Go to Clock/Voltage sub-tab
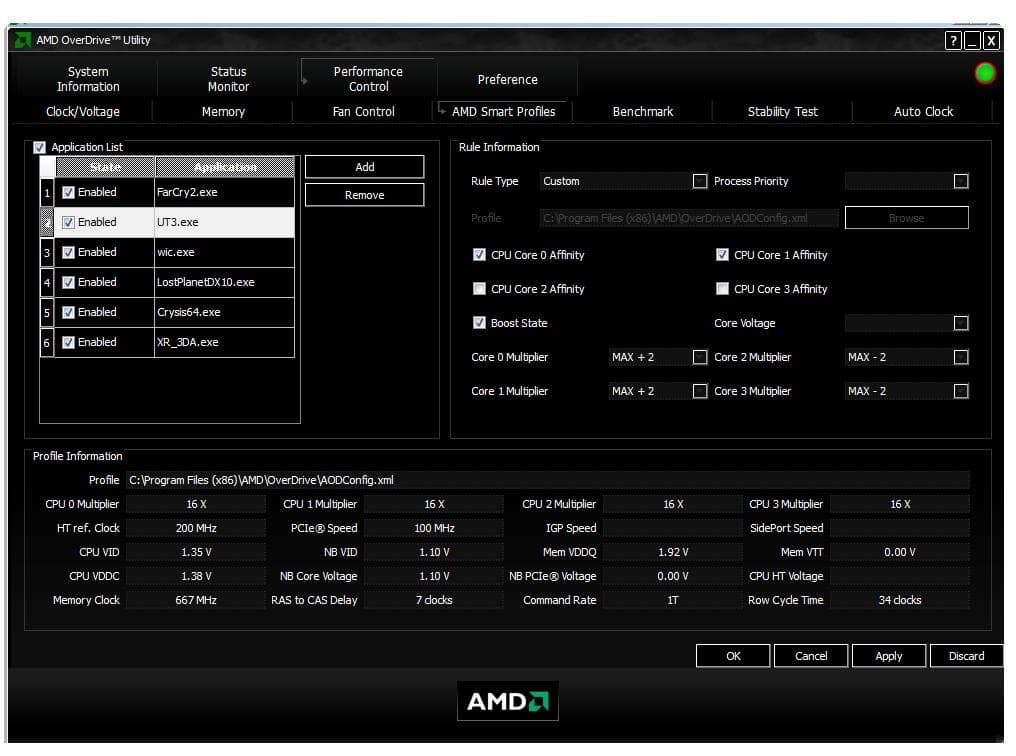1016x756 pixels. (x=83, y=111)
